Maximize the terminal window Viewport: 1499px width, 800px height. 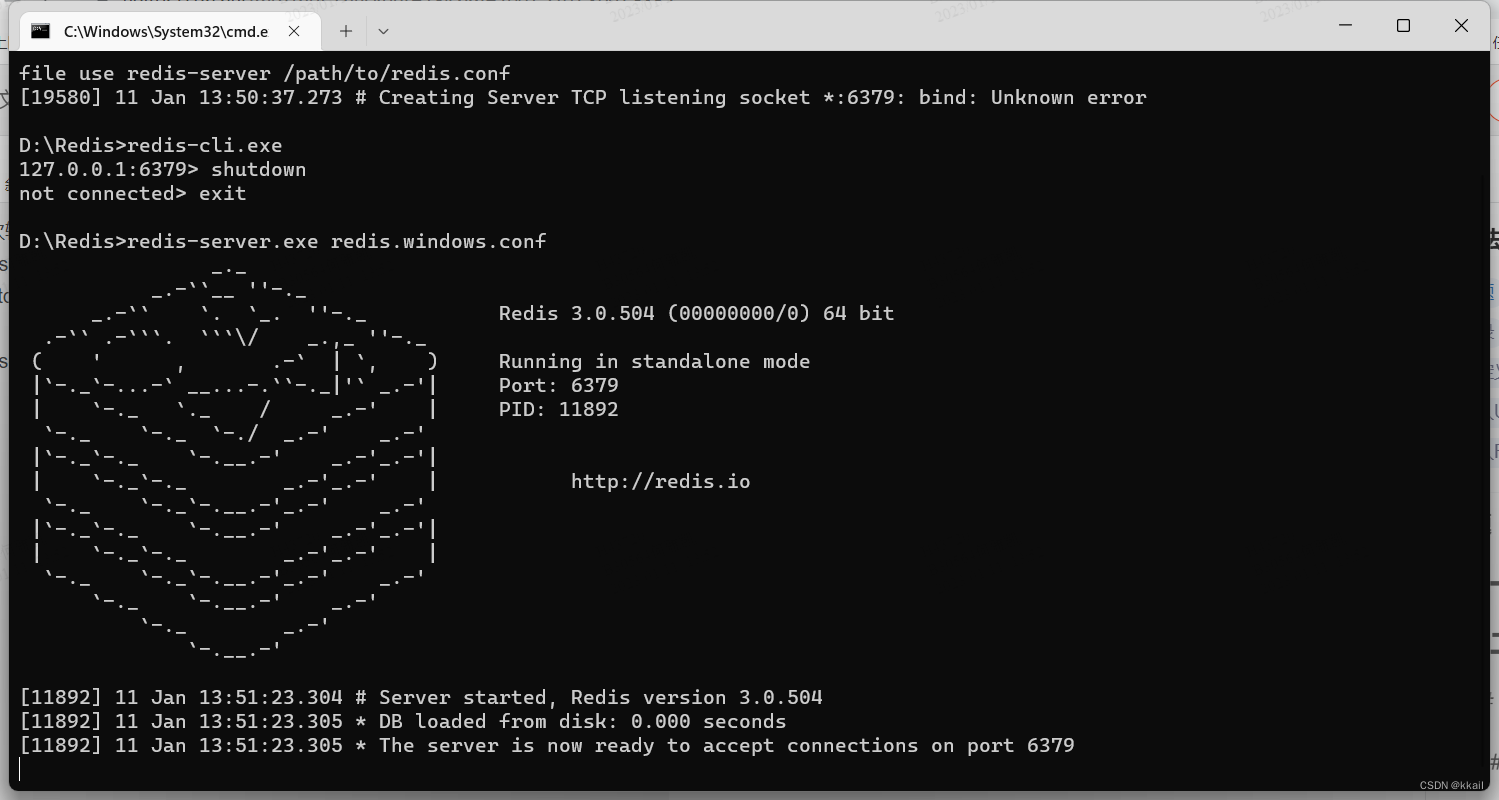click(x=1403, y=26)
